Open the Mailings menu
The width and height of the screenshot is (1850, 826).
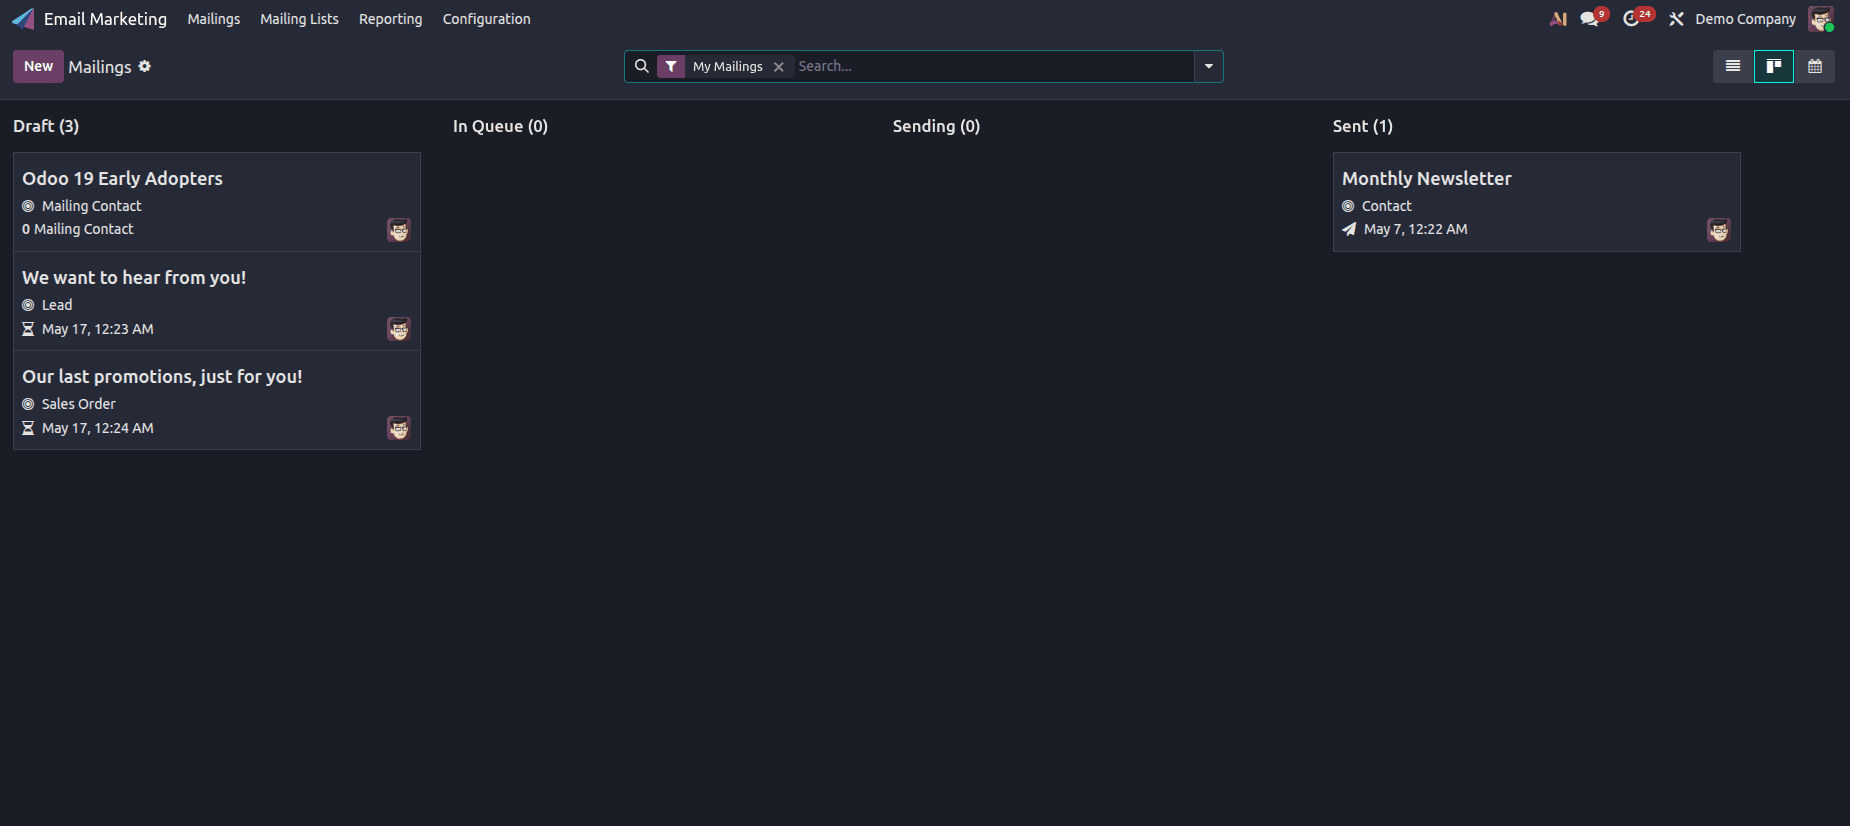tap(214, 19)
